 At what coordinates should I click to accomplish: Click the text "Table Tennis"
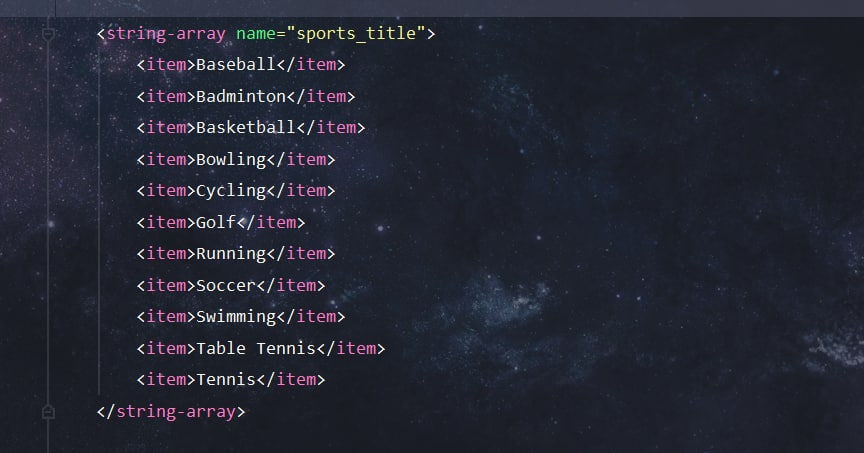coord(256,348)
